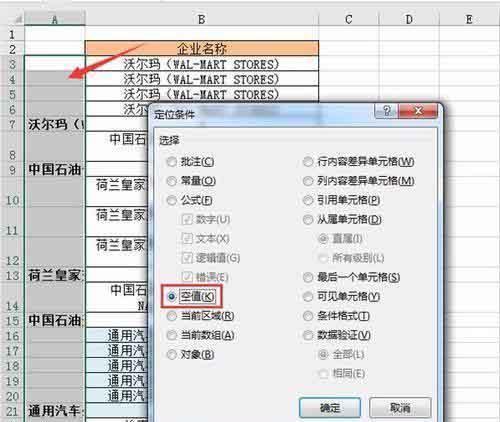Toggle the 错误(E) checkbox
Image resolution: width=500 pixels, height=422 pixels.
point(187,277)
